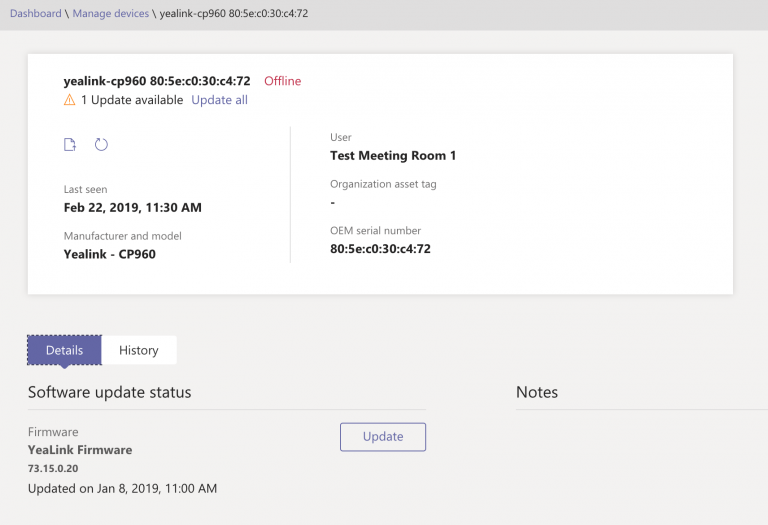The image size is (768, 525).
Task: Select the device name heading text
Action: pos(157,81)
